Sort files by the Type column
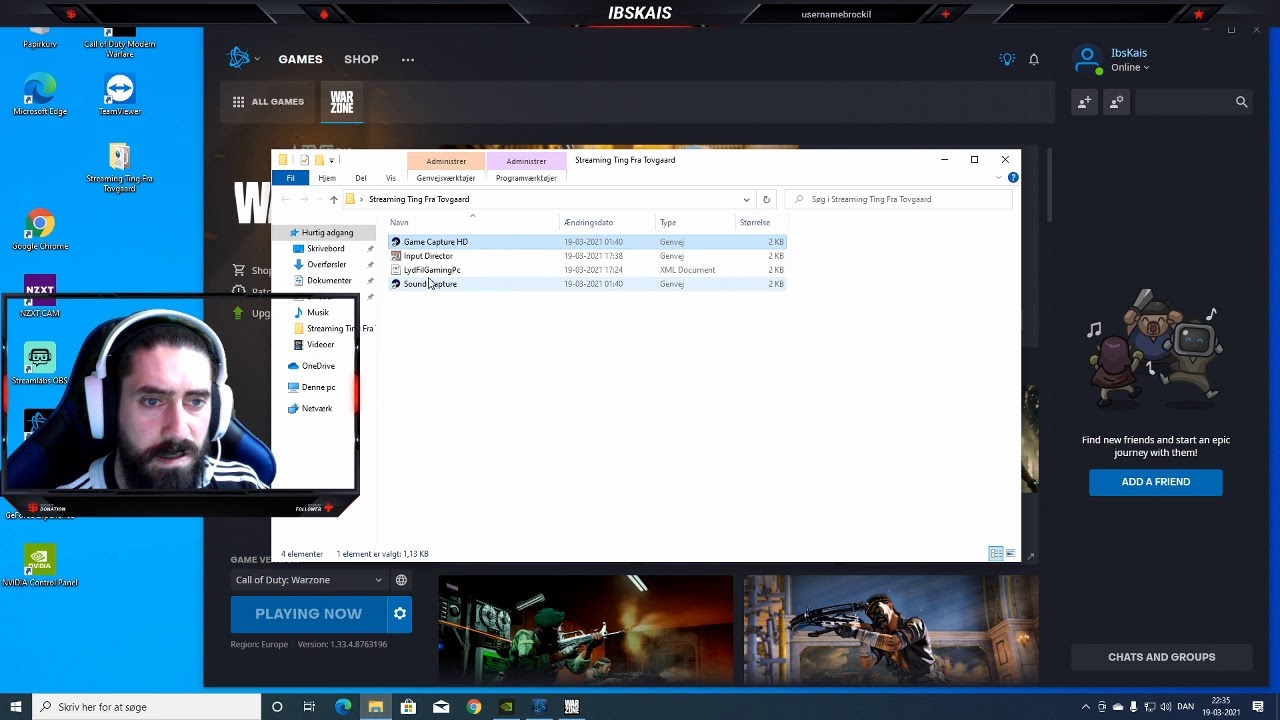This screenshot has width=1280, height=720. click(x=695, y=222)
